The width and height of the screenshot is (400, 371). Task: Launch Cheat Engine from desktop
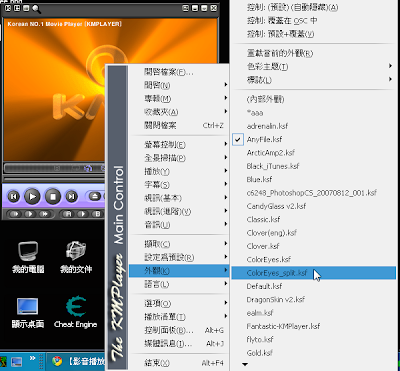coord(76,312)
